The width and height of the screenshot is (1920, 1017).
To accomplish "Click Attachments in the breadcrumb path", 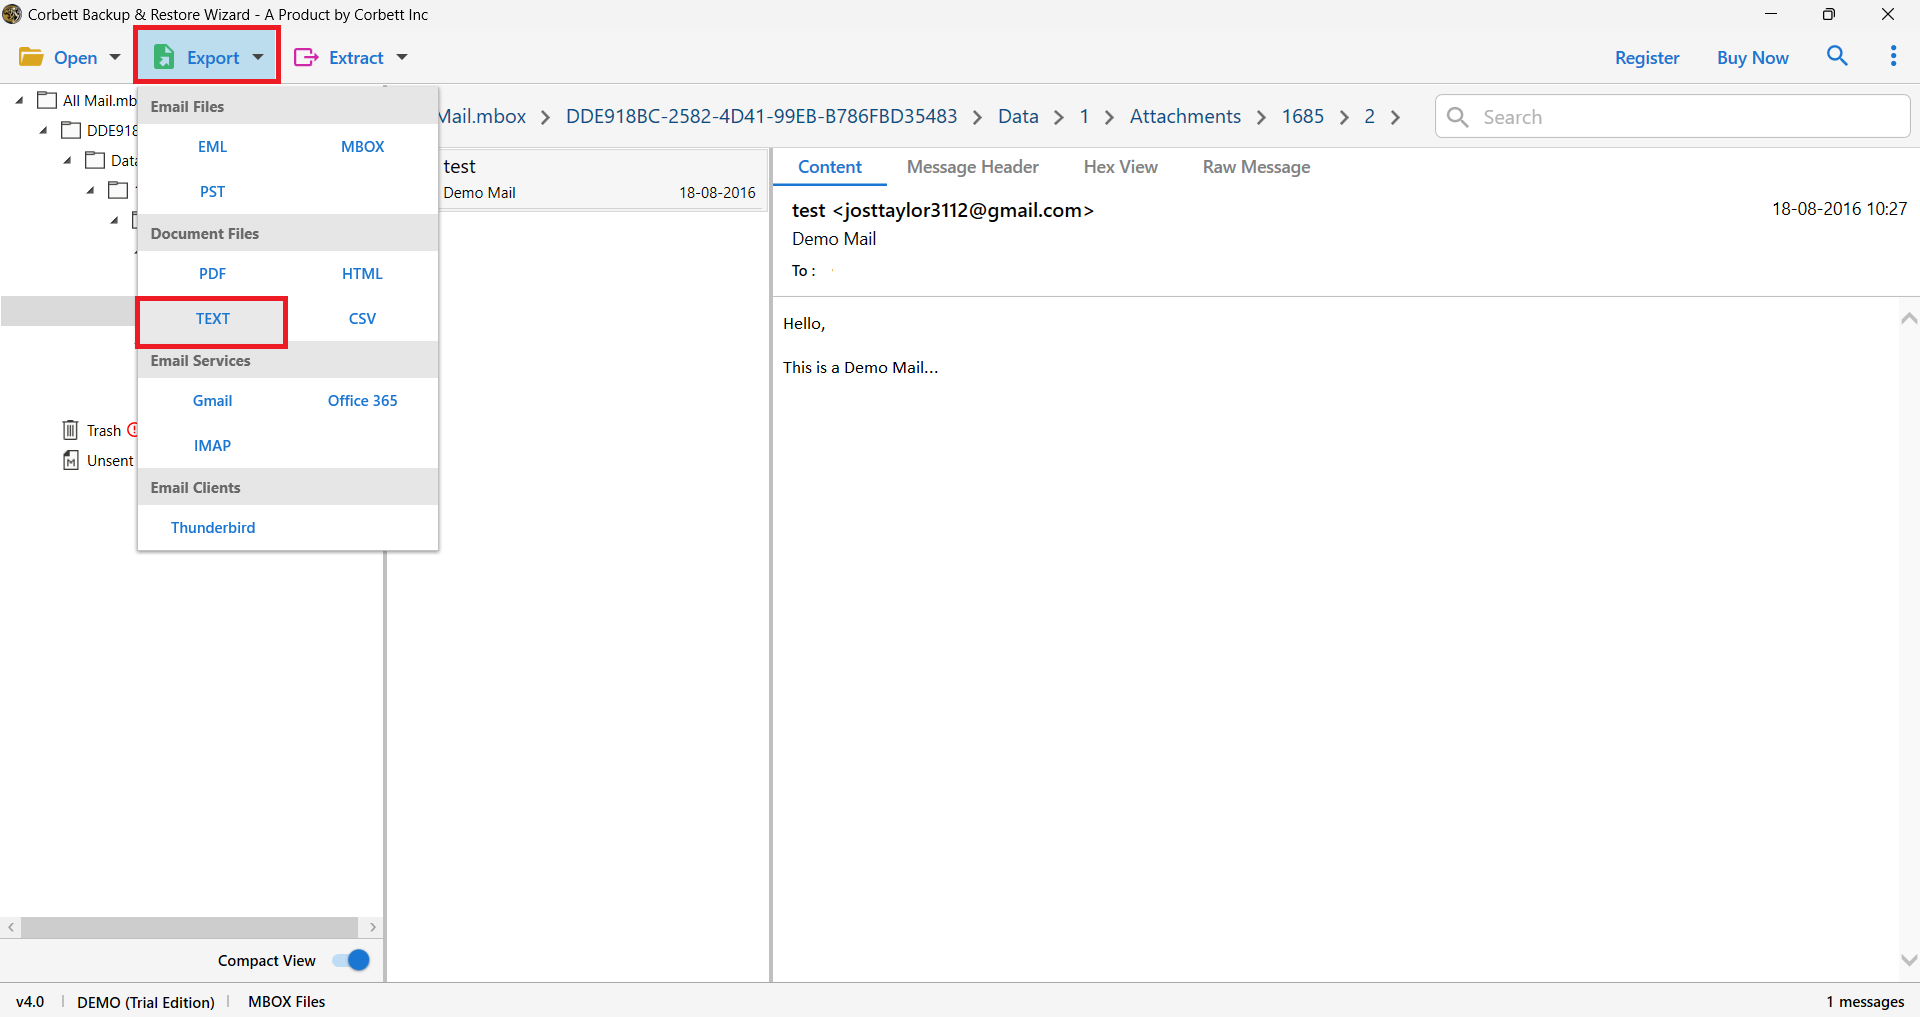I will pos(1185,116).
